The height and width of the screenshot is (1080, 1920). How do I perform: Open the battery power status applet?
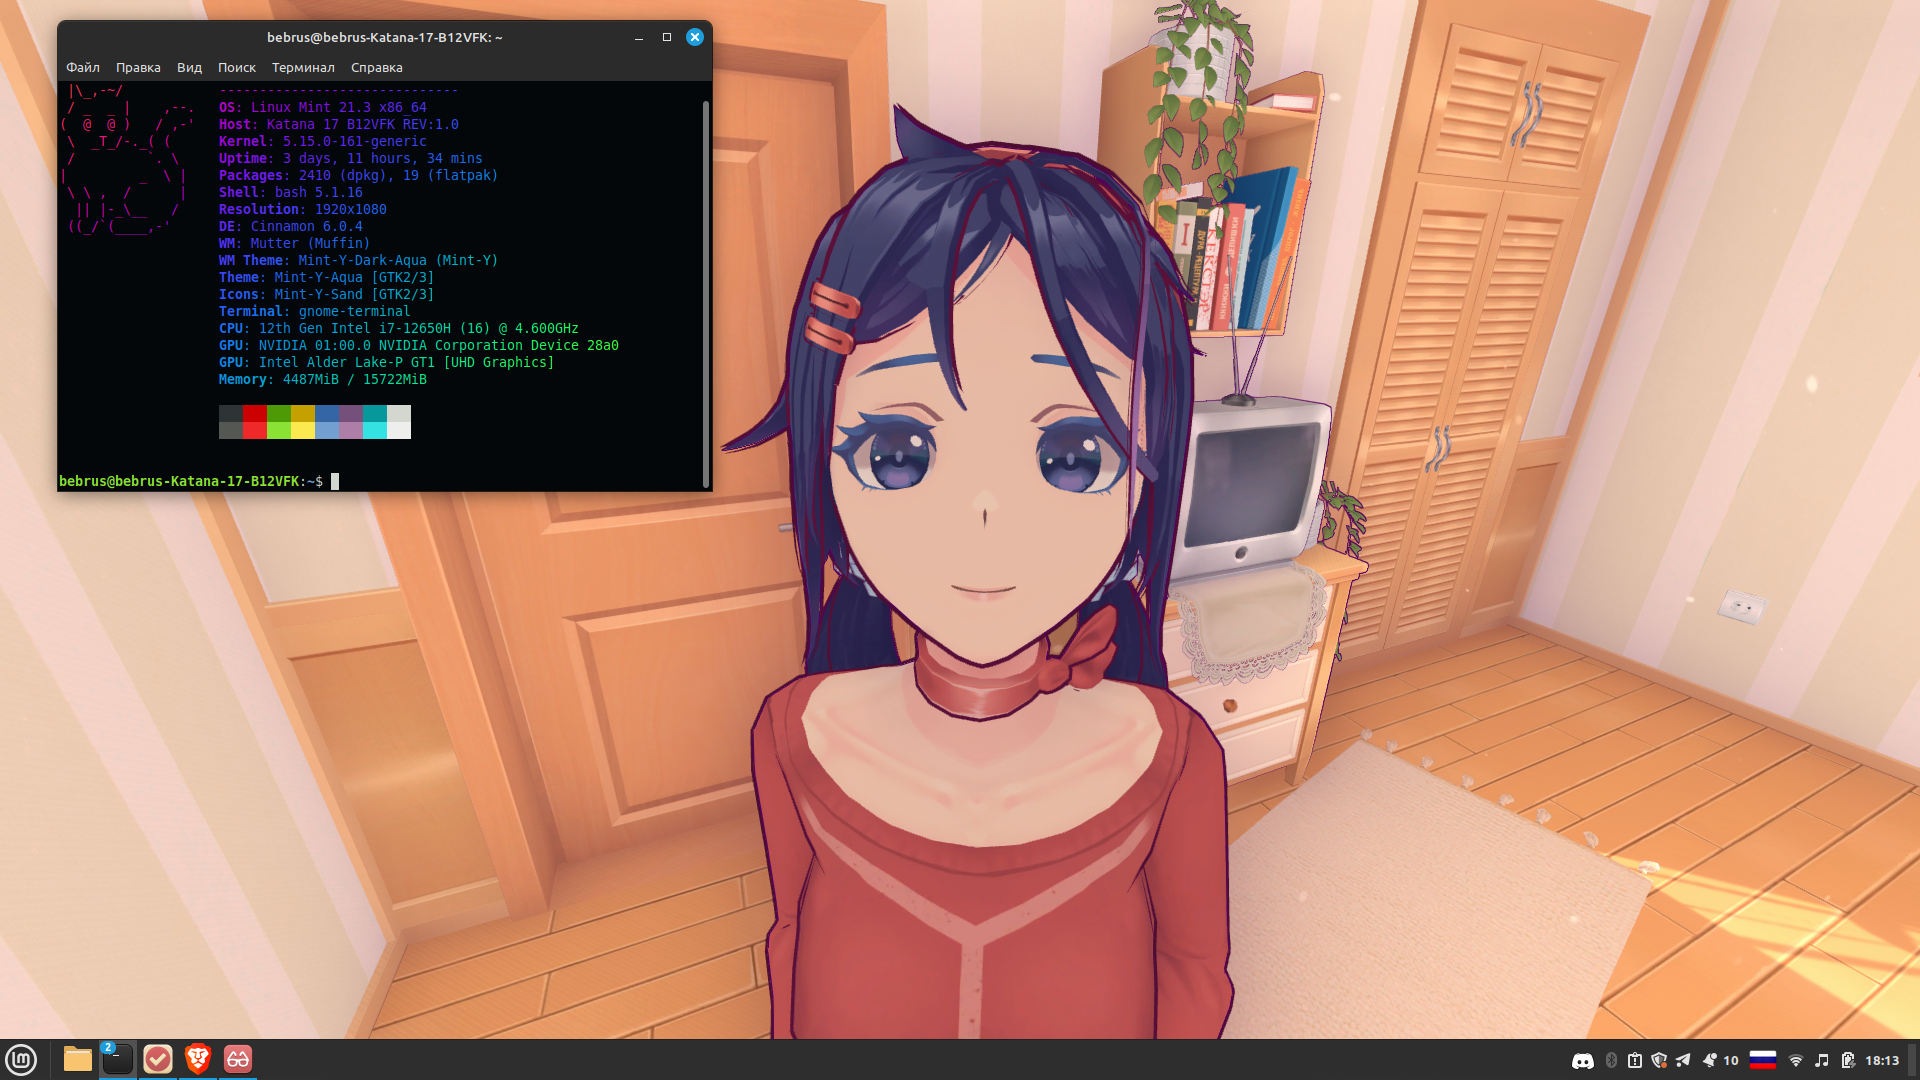pos(1847,1061)
